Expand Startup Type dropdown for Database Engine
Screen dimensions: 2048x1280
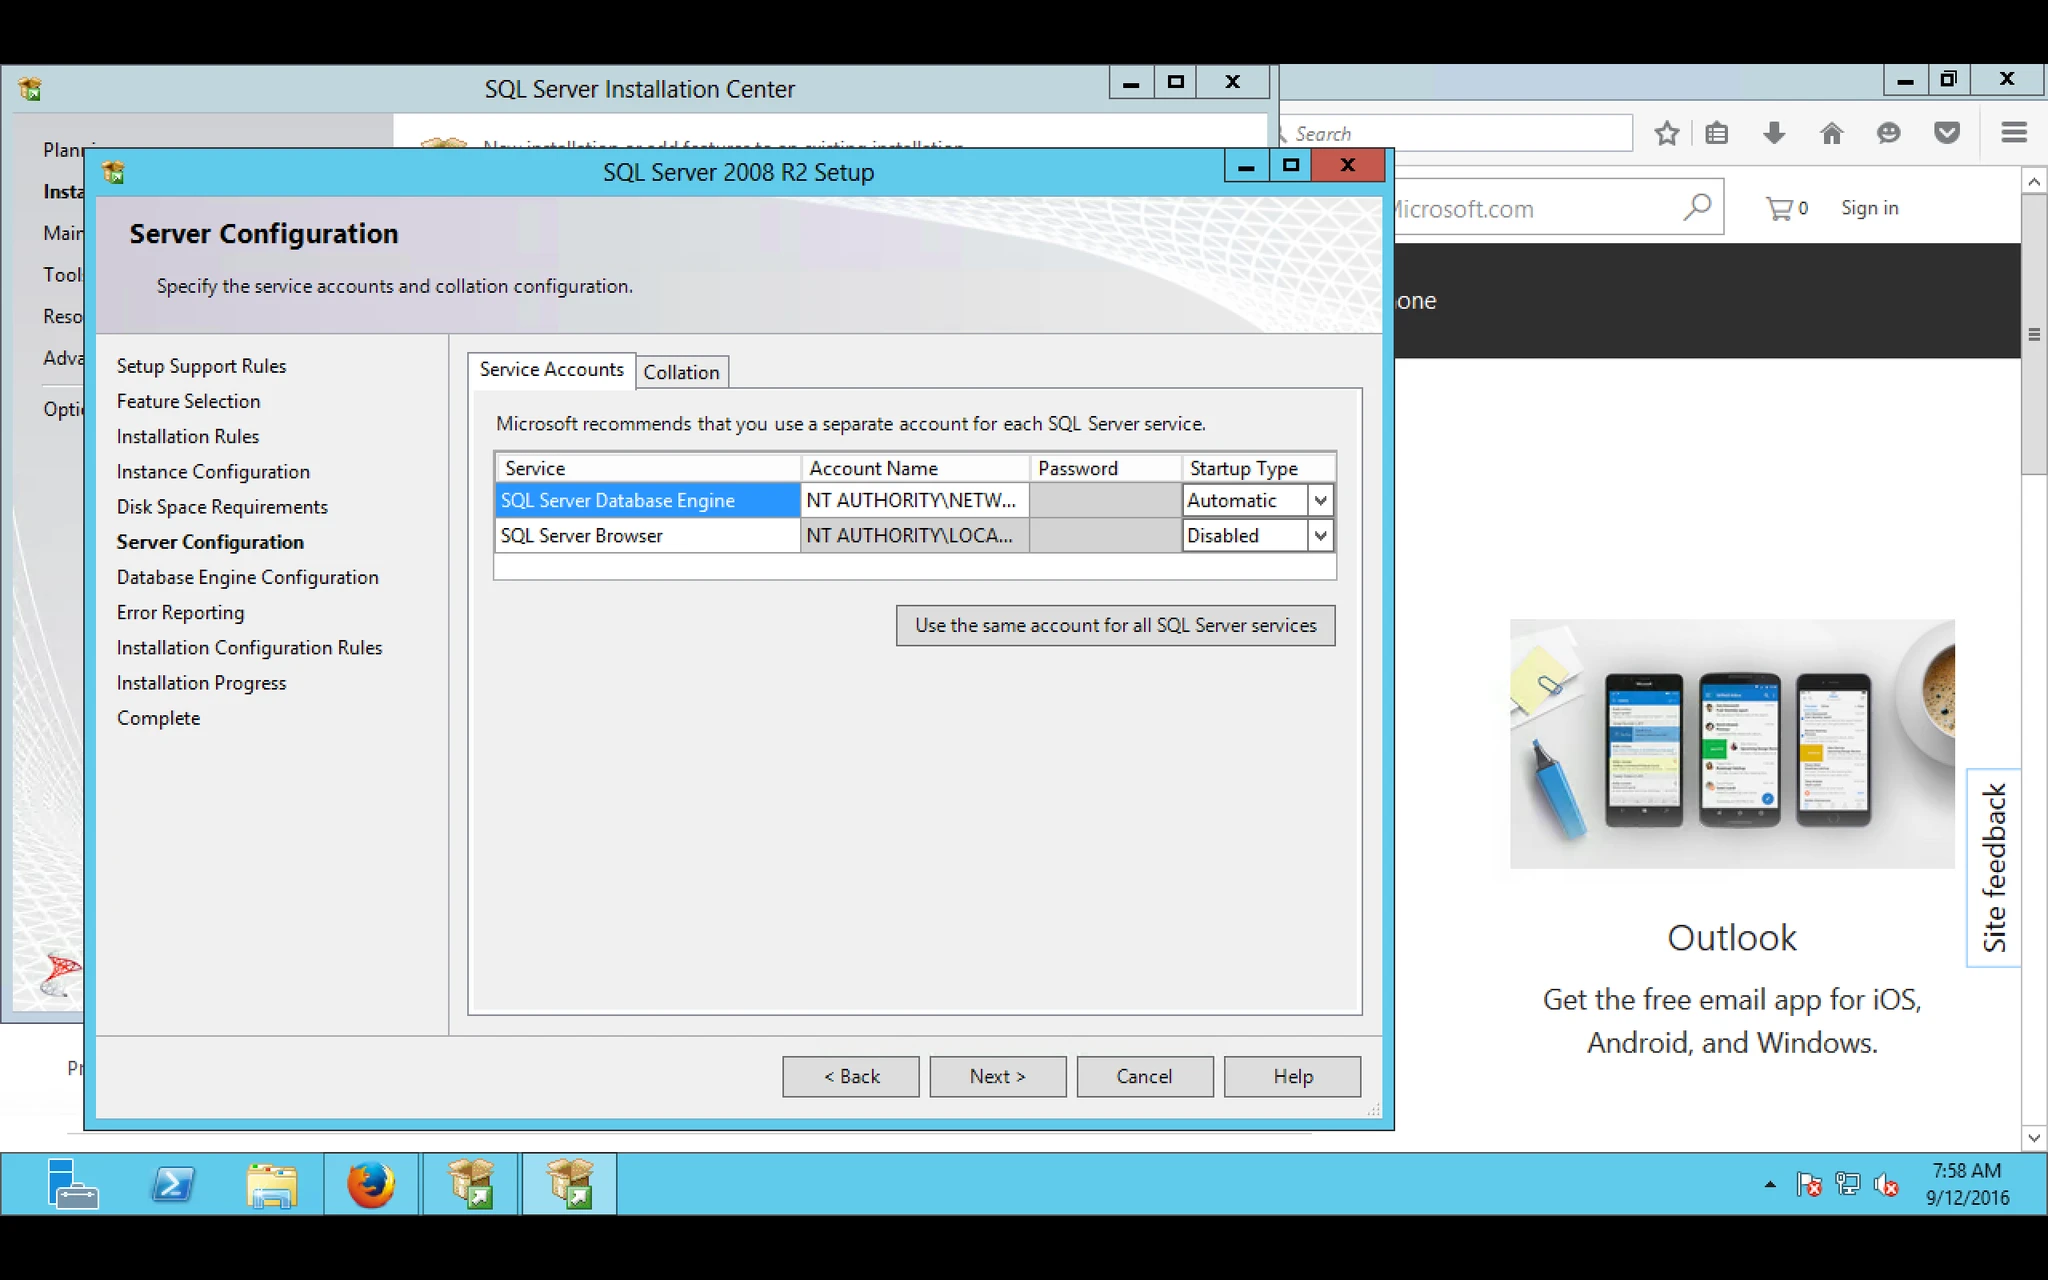1320,500
